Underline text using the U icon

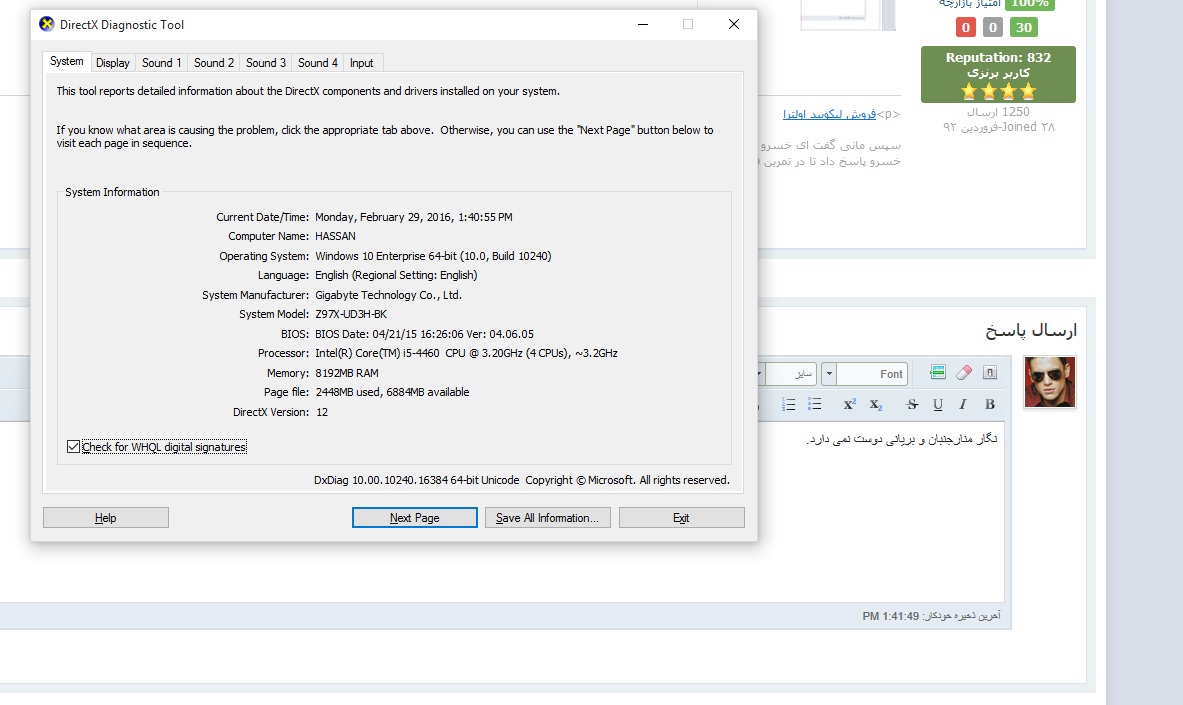click(x=938, y=404)
